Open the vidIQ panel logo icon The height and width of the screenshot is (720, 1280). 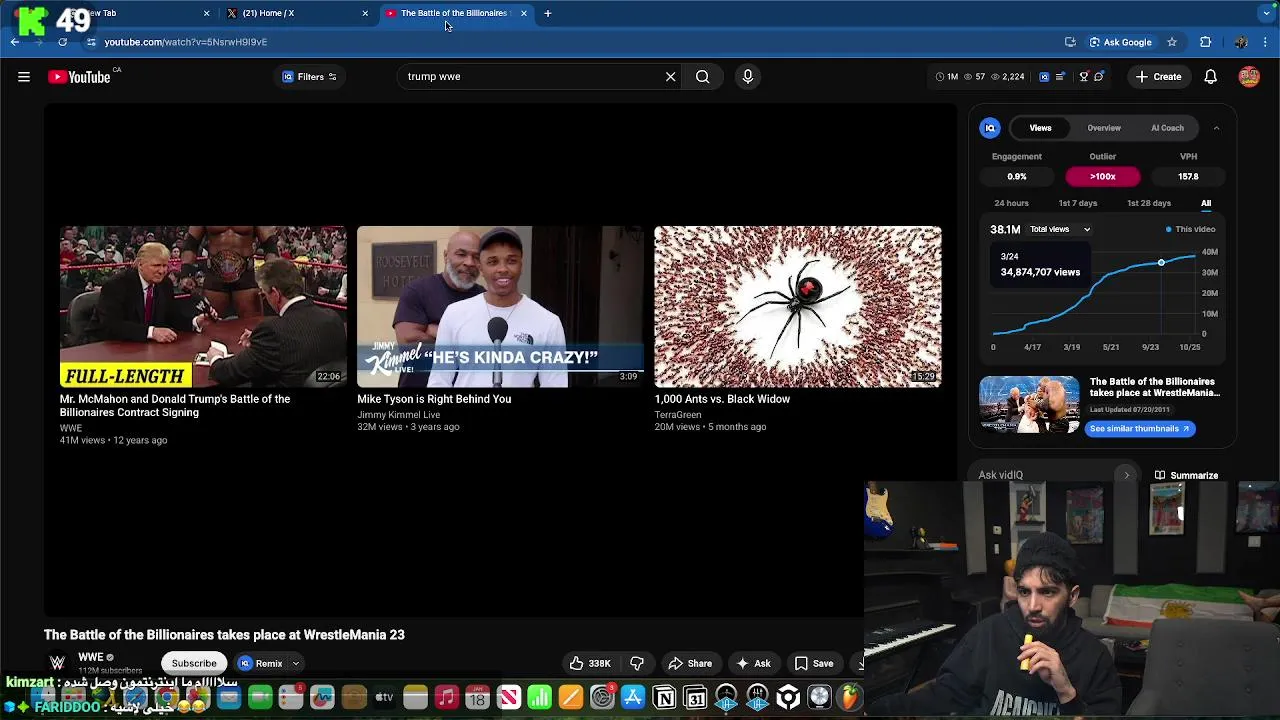(x=990, y=128)
